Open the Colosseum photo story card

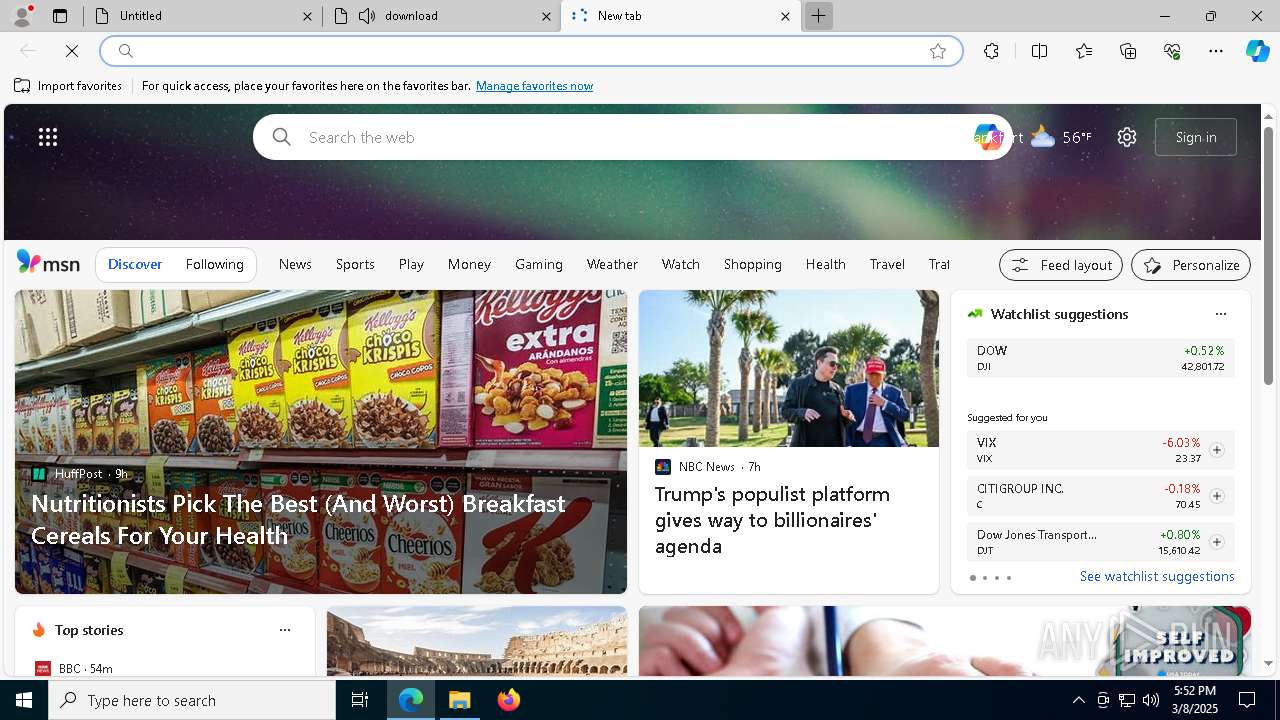[477, 641]
